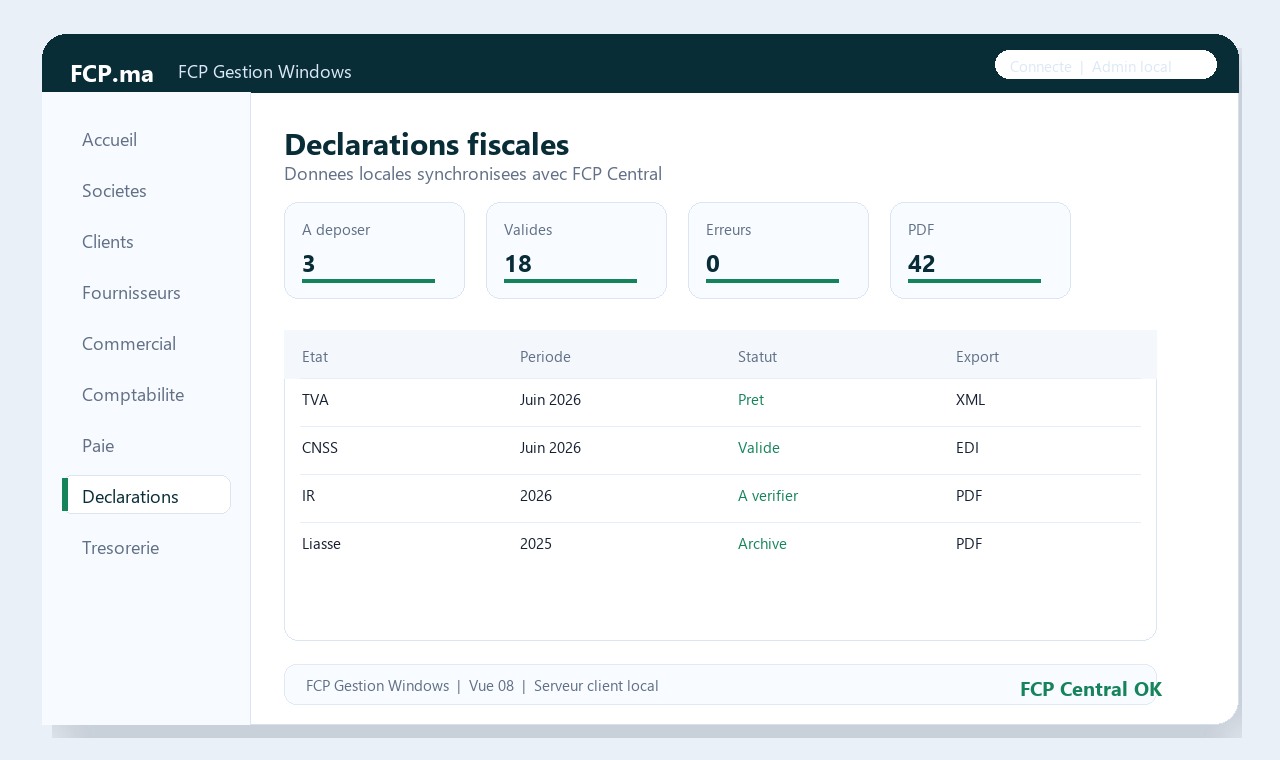Click the FCP Gestion Windows title
This screenshot has width=1280, height=760.
coord(265,72)
